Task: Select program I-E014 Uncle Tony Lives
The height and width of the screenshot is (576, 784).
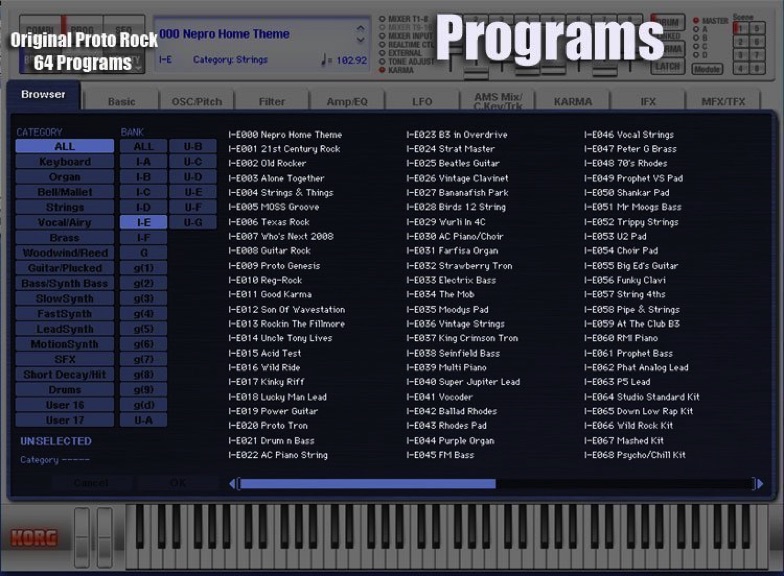Action: coord(280,338)
